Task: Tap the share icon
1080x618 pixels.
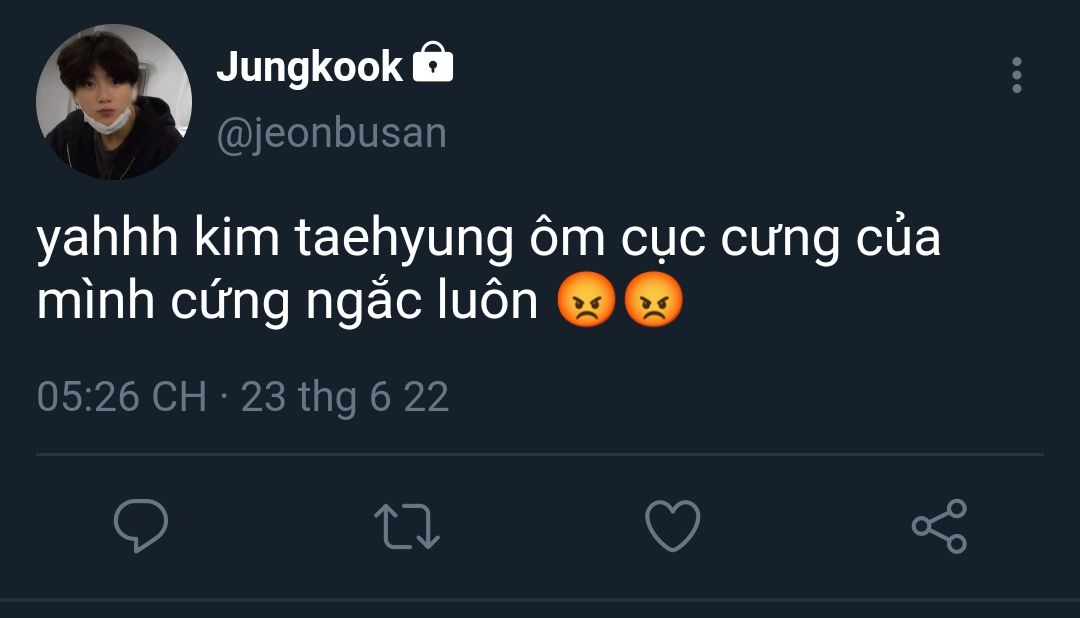Action: point(939,526)
